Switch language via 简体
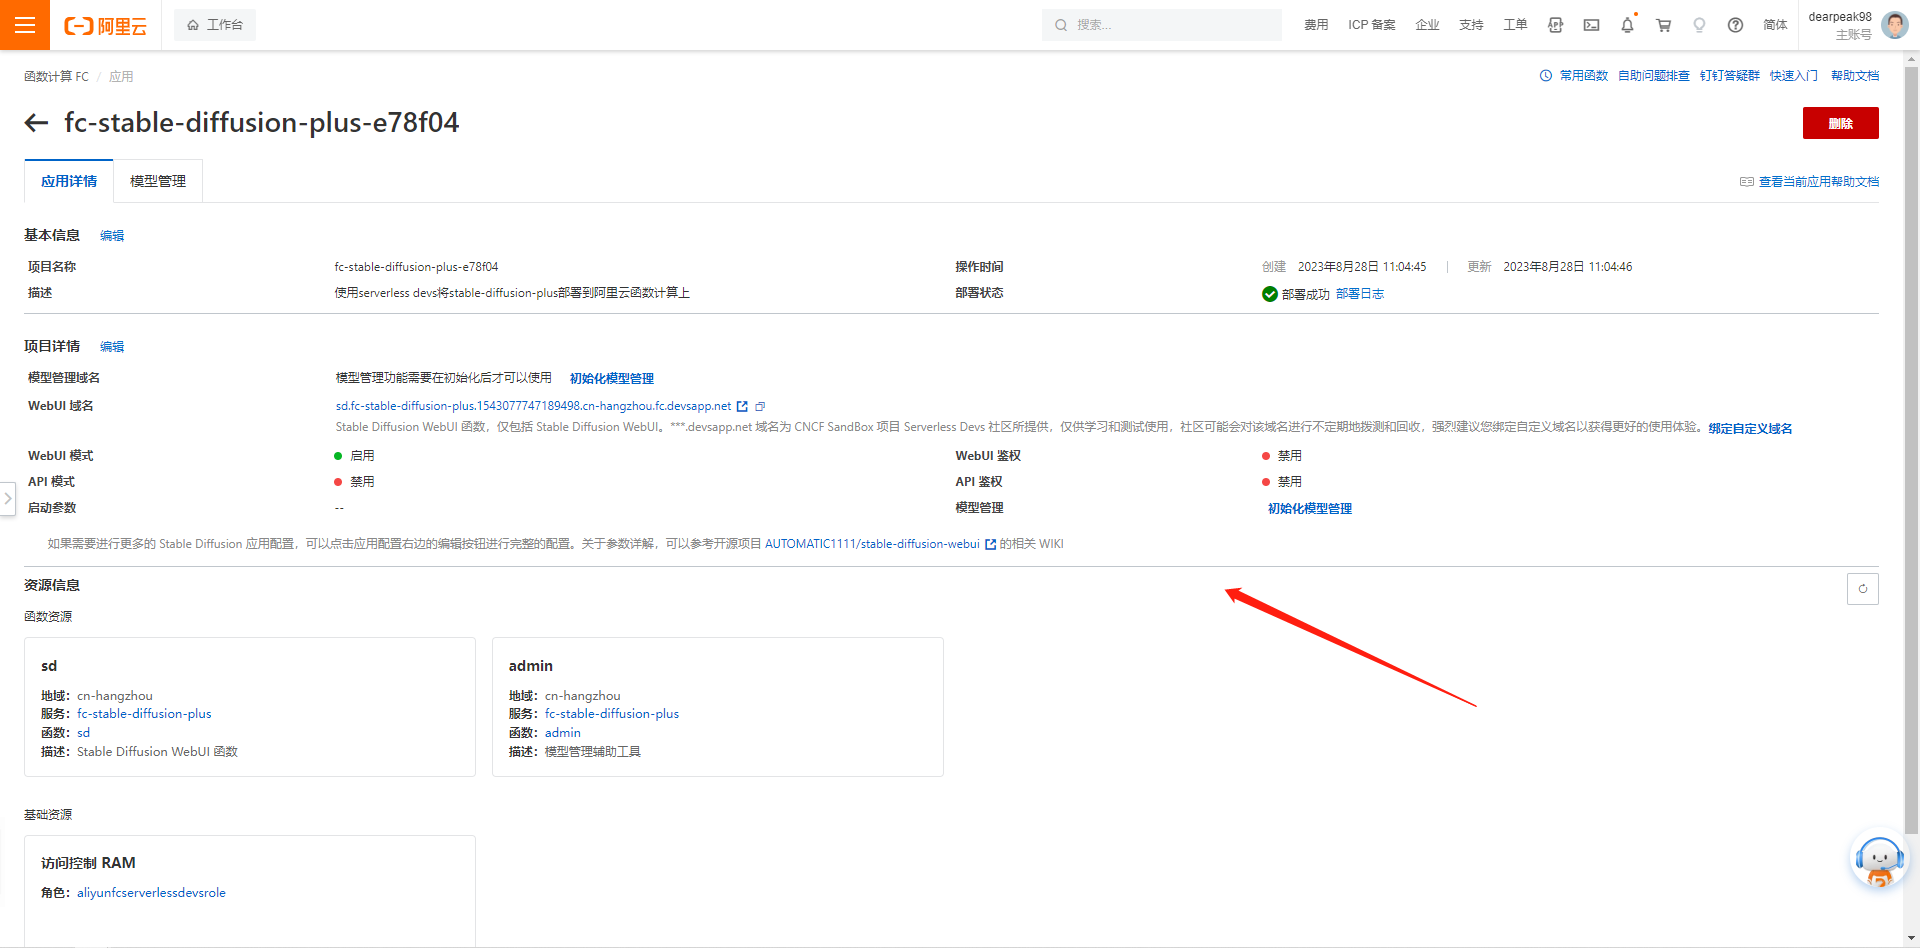This screenshot has width=1920, height=948. 1775,25
